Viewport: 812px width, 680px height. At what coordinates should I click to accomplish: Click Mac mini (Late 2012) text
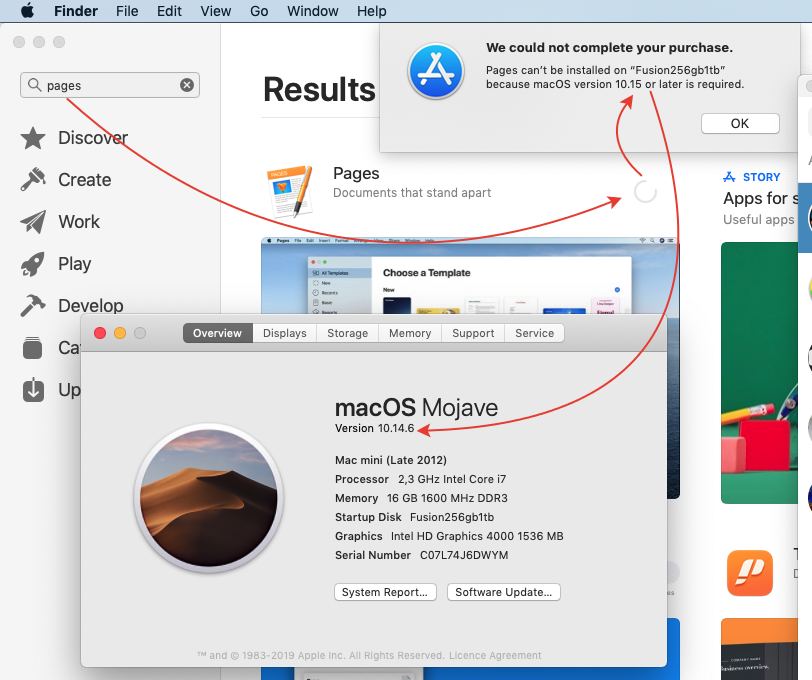click(391, 460)
